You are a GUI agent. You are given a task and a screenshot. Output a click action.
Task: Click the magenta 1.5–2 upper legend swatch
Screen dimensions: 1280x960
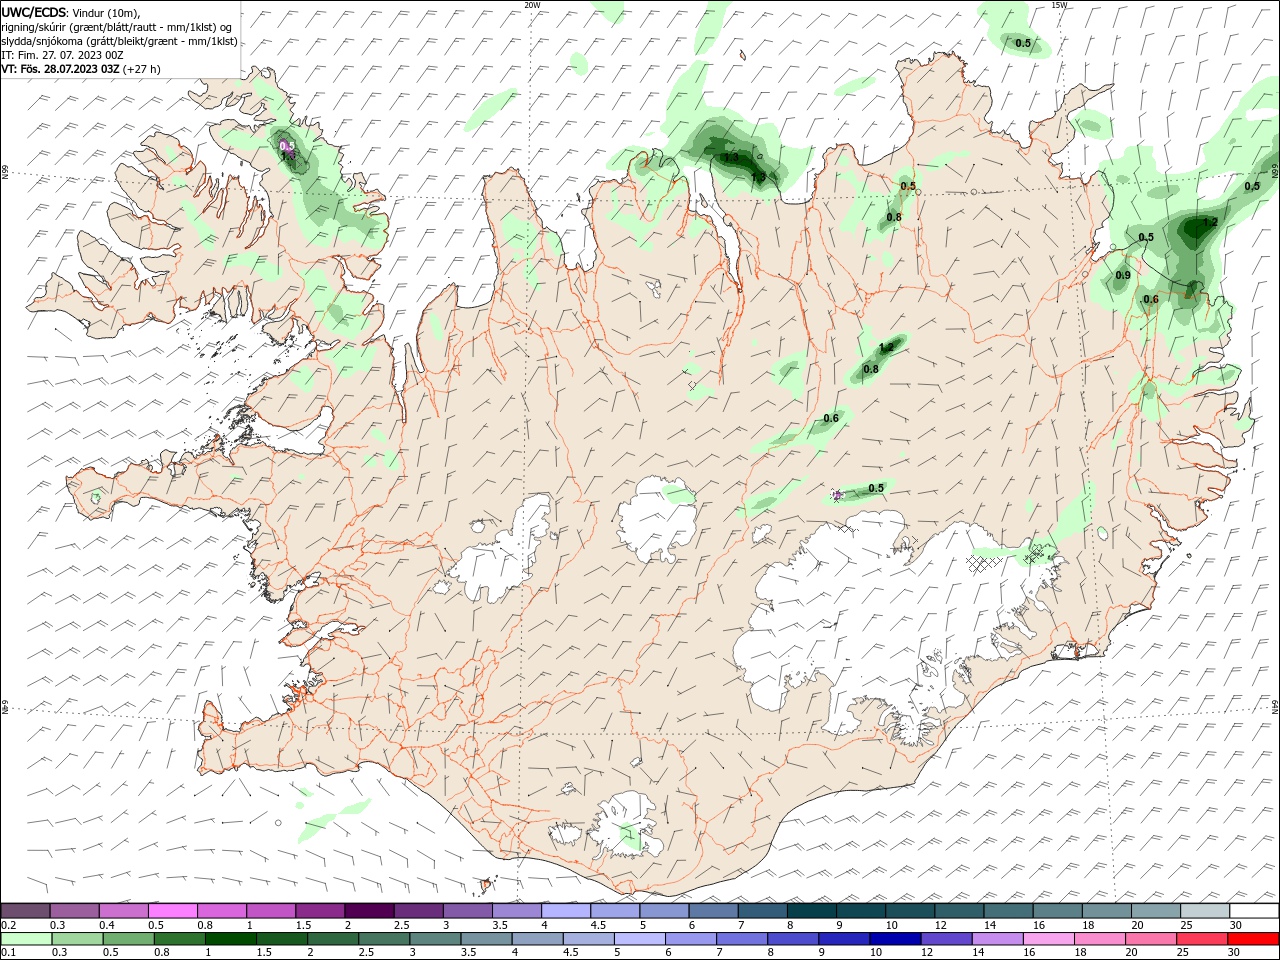click(320, 911)
